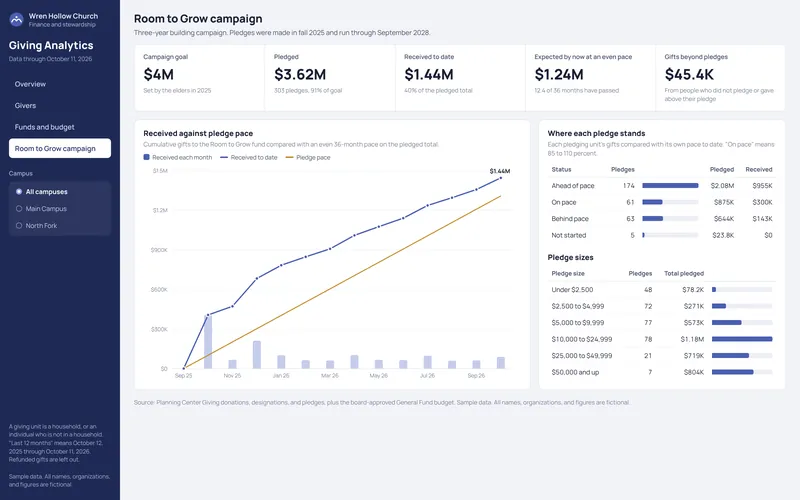
Task: Click the $300K received cell
Action: click(762, 203)
